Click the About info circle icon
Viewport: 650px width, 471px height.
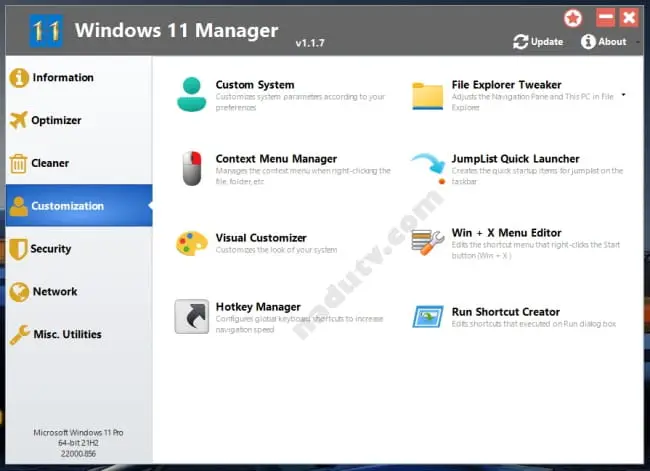click(x=588, y=41)
